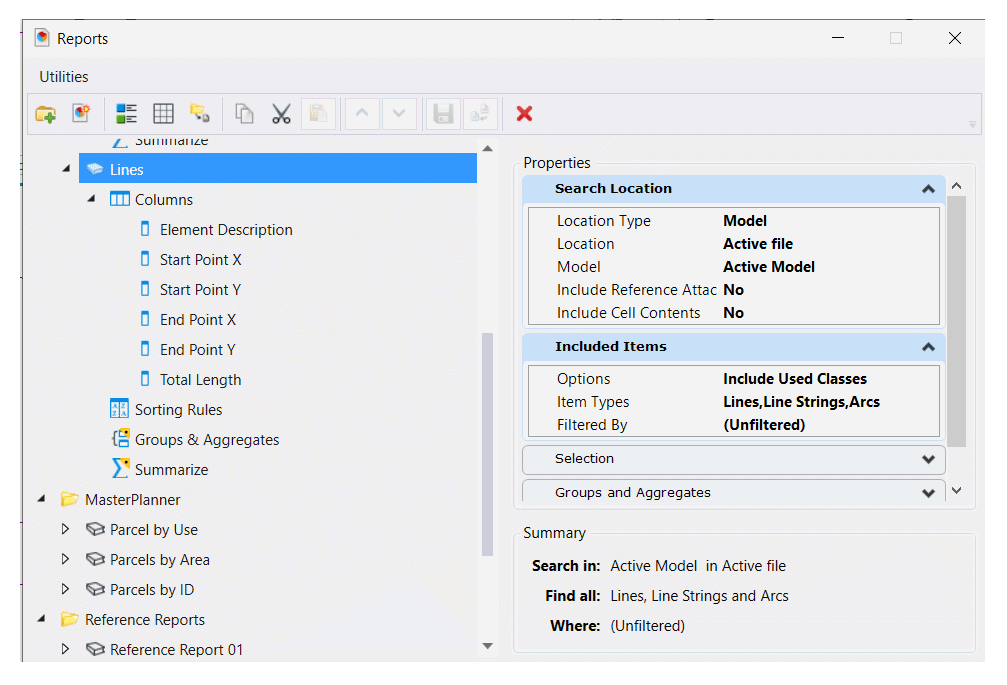Collapse the MasterPlanner category
This screenshot has width=1007, height=685.
click(x=42, y=499)
